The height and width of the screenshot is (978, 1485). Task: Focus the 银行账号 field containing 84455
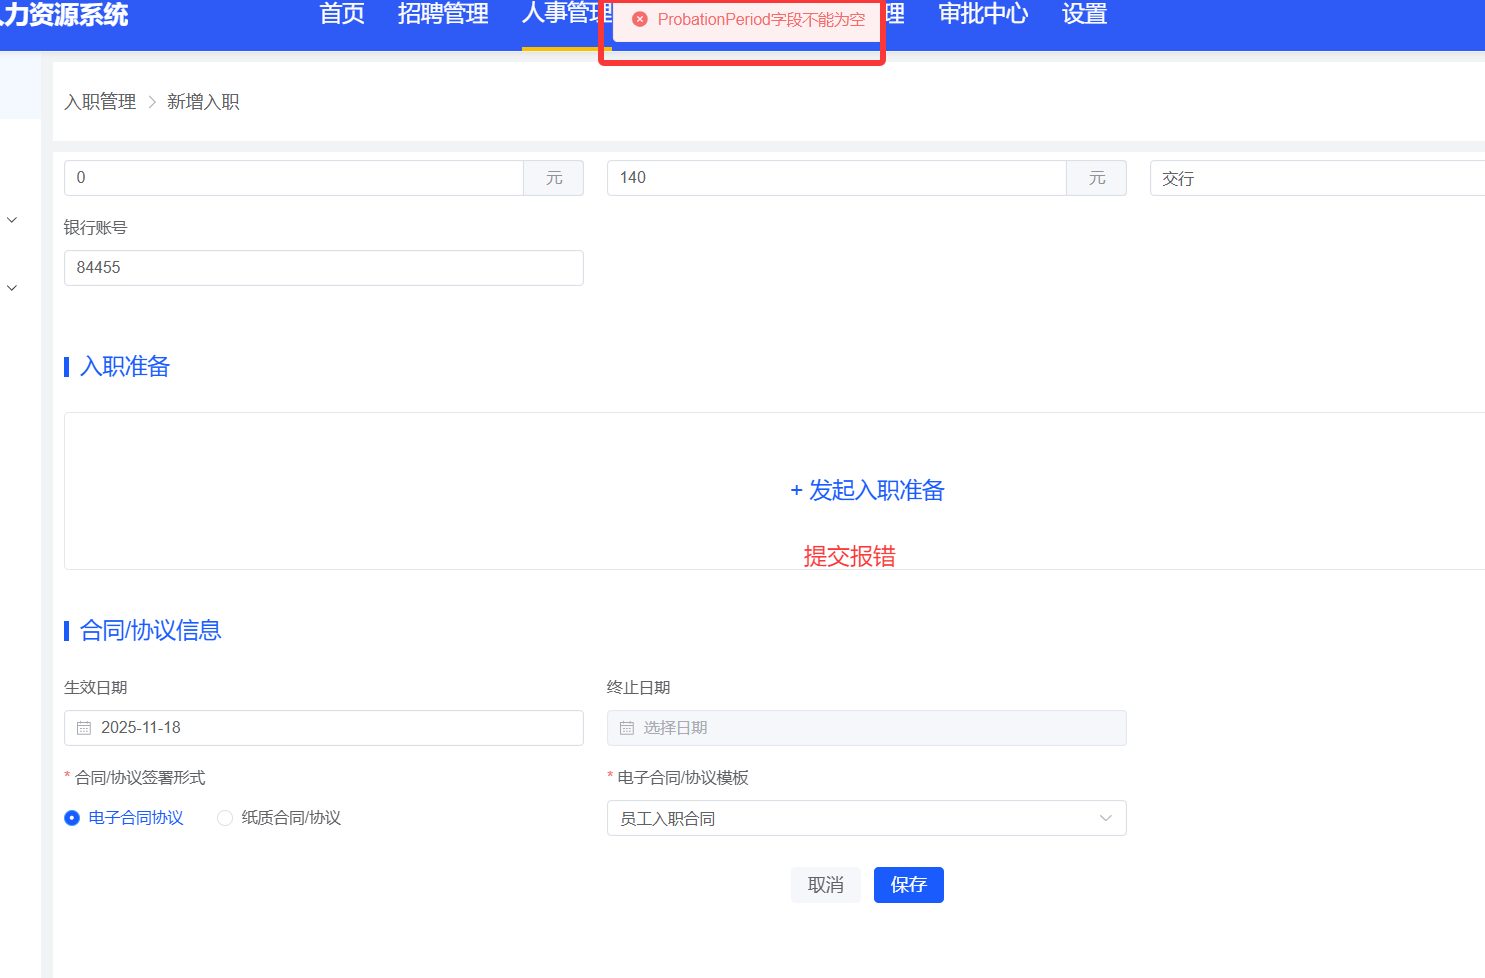(323, 268)
